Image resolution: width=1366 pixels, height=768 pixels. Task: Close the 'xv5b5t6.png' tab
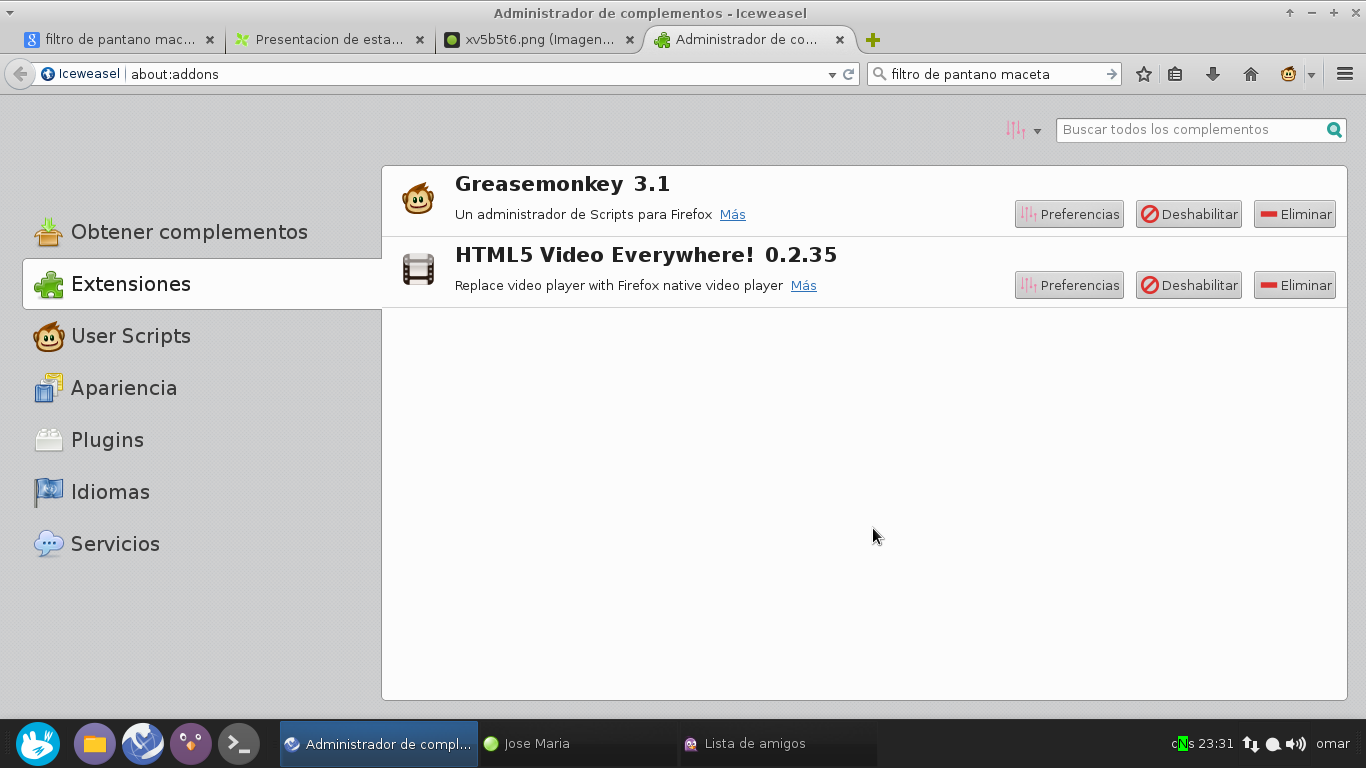pos(630,40)
